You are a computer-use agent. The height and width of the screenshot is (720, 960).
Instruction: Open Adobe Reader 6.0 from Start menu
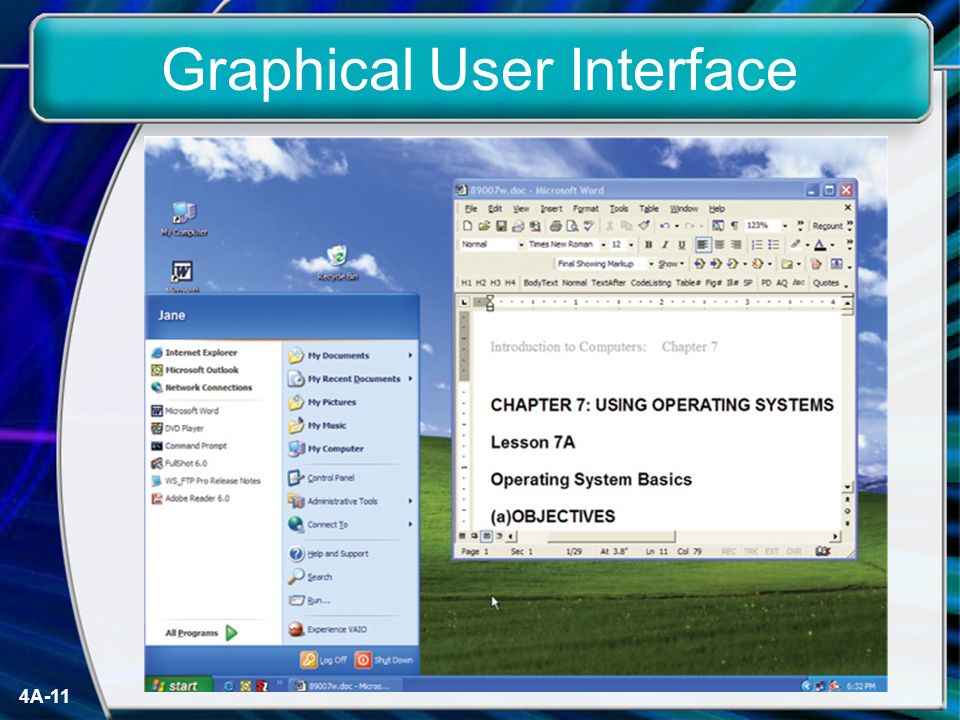190,498
